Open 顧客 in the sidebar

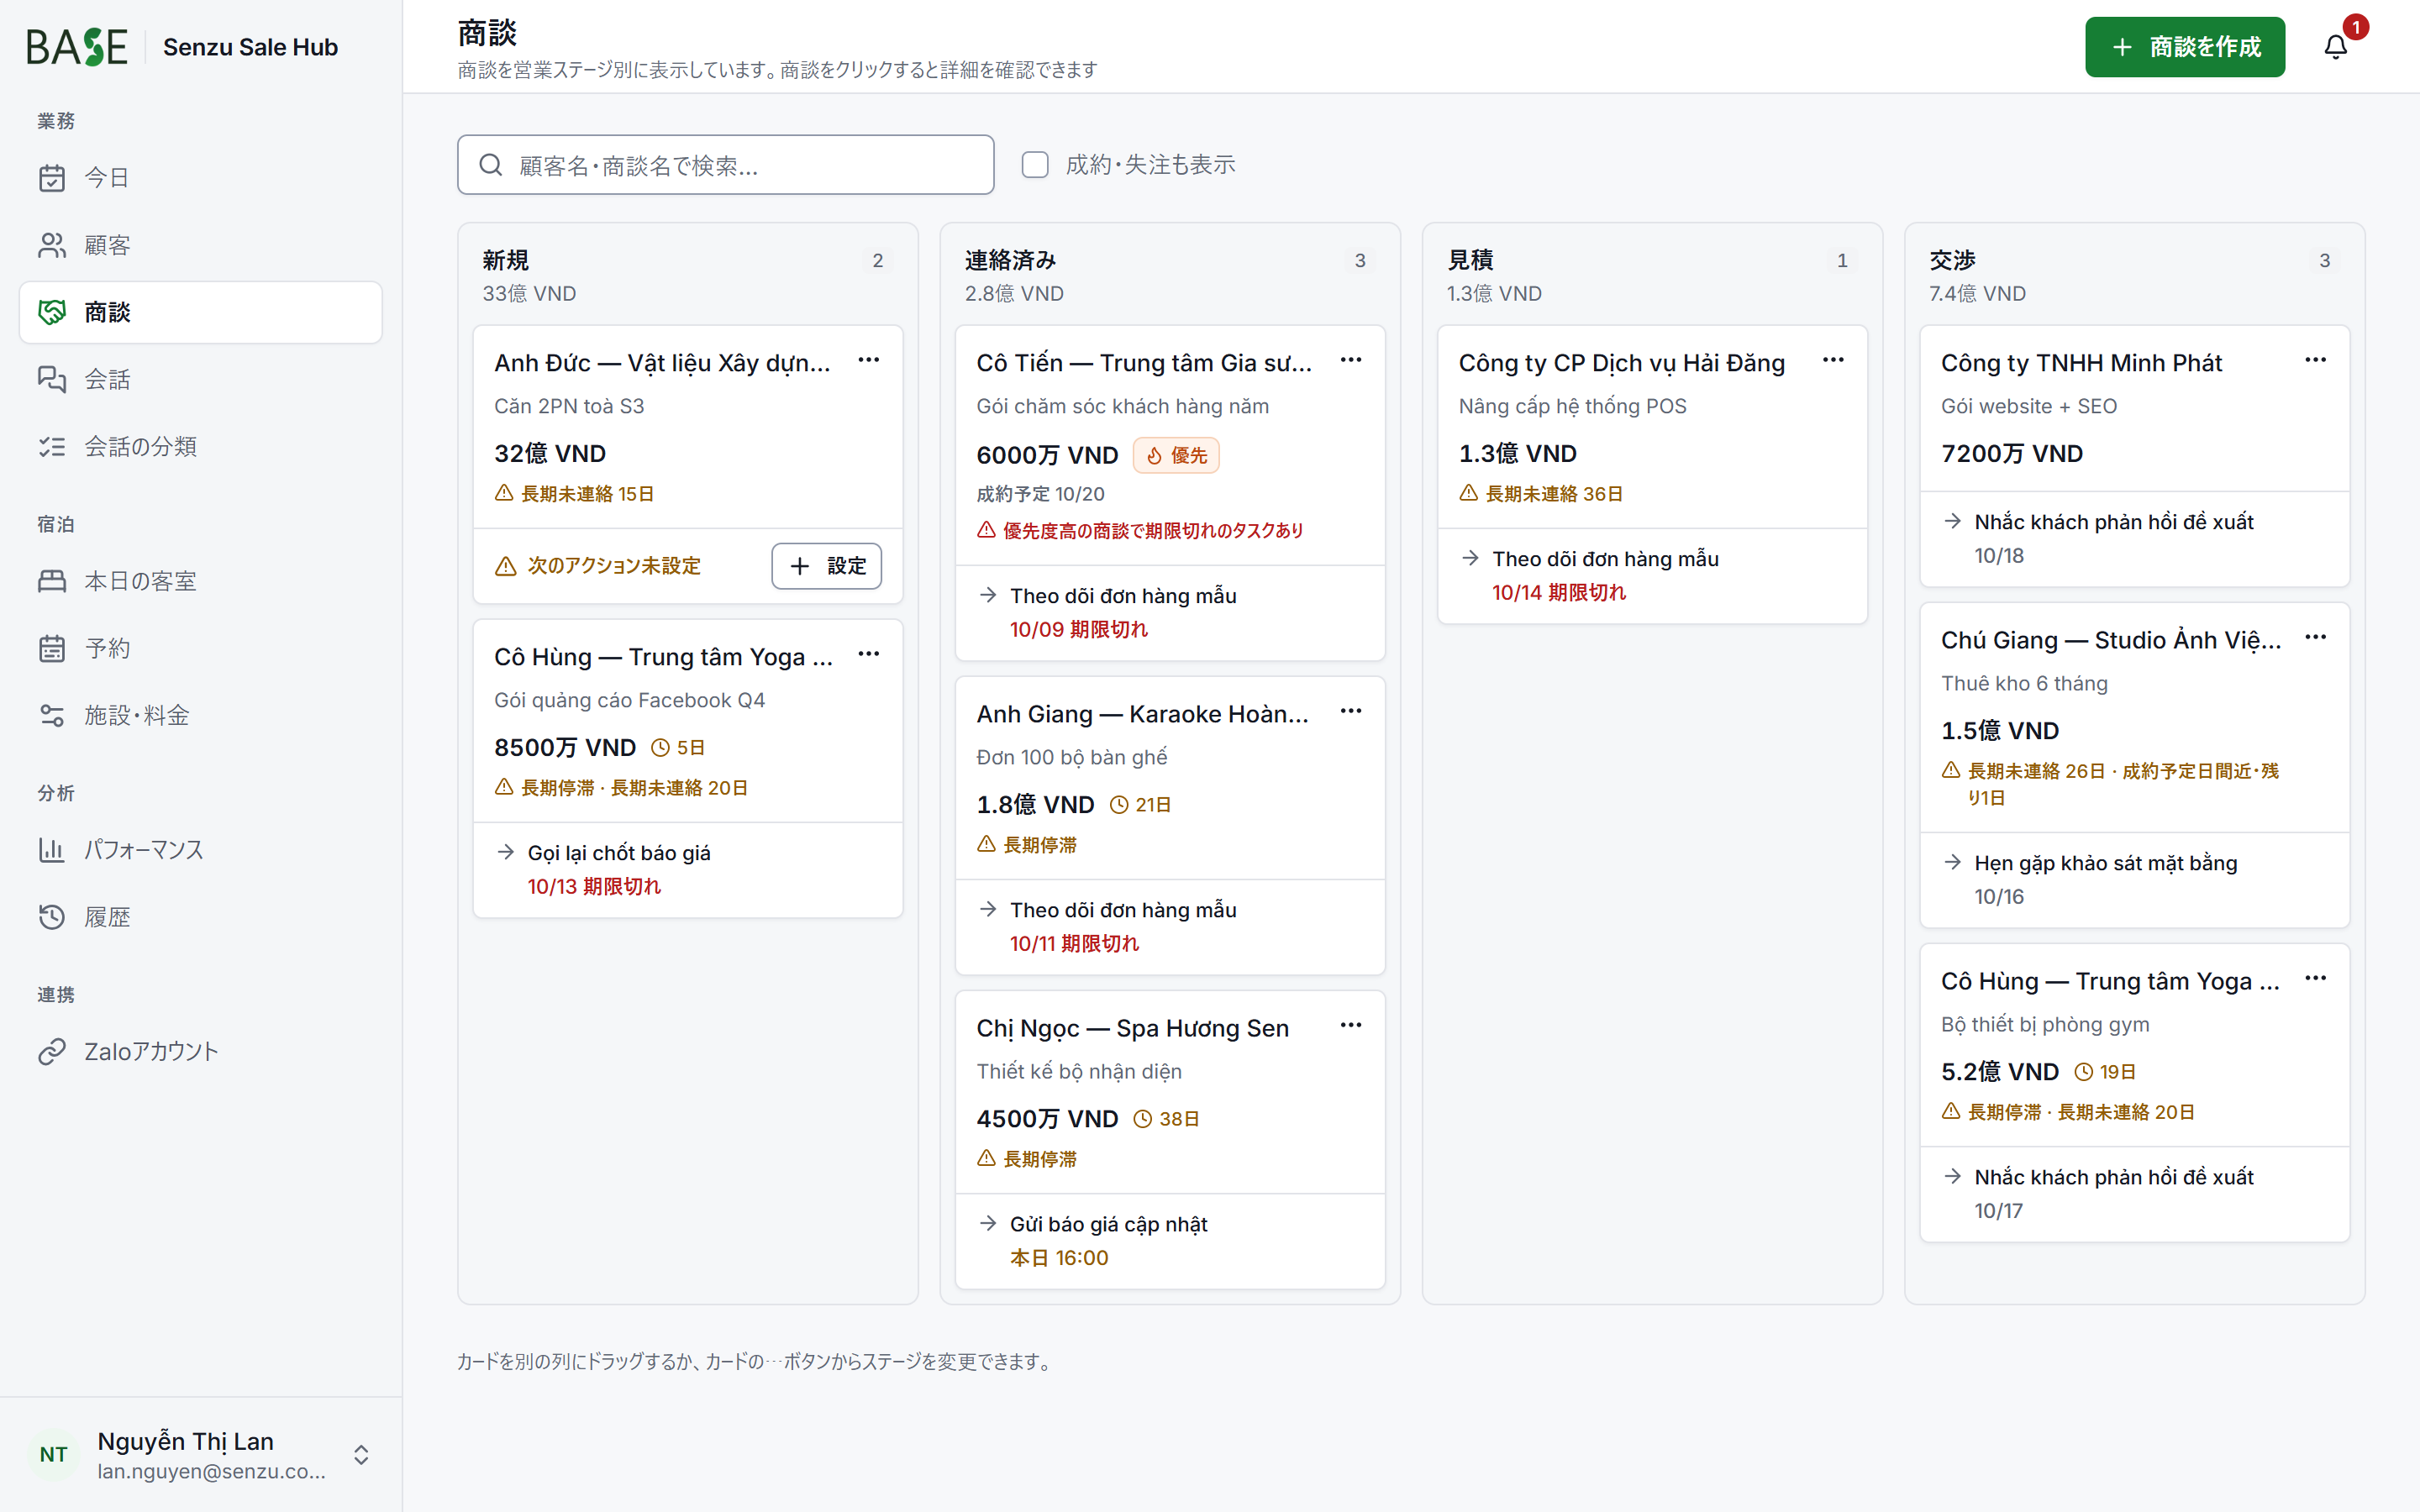[200, 245]
